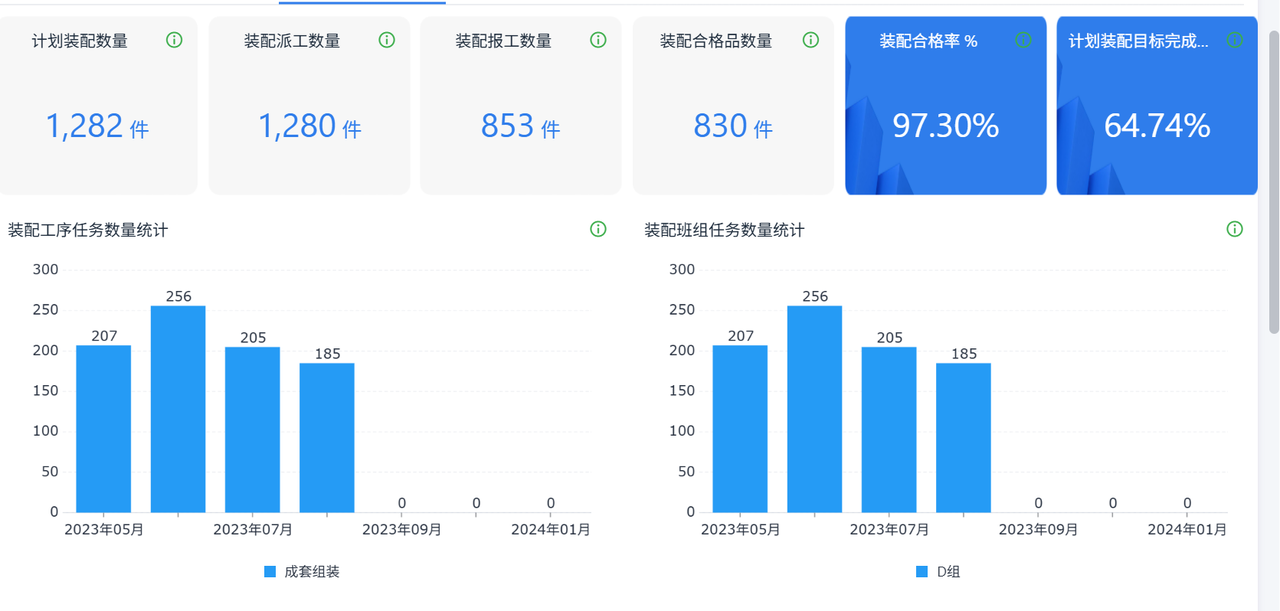The height and width of the screenshot is (611, 1280).
Task: Toggle the D组 legend entry
Action: [x=938, y=572]
